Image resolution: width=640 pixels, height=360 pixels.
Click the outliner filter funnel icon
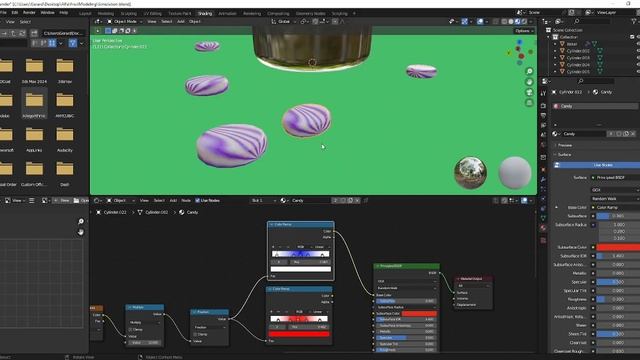tap(634, 21)
